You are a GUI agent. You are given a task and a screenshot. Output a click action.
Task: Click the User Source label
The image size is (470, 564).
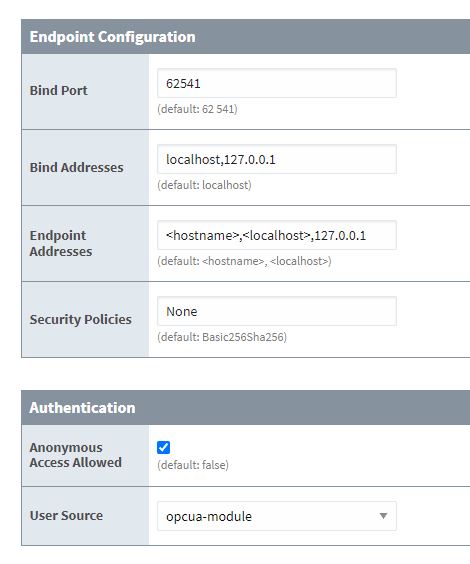point(66,515)
